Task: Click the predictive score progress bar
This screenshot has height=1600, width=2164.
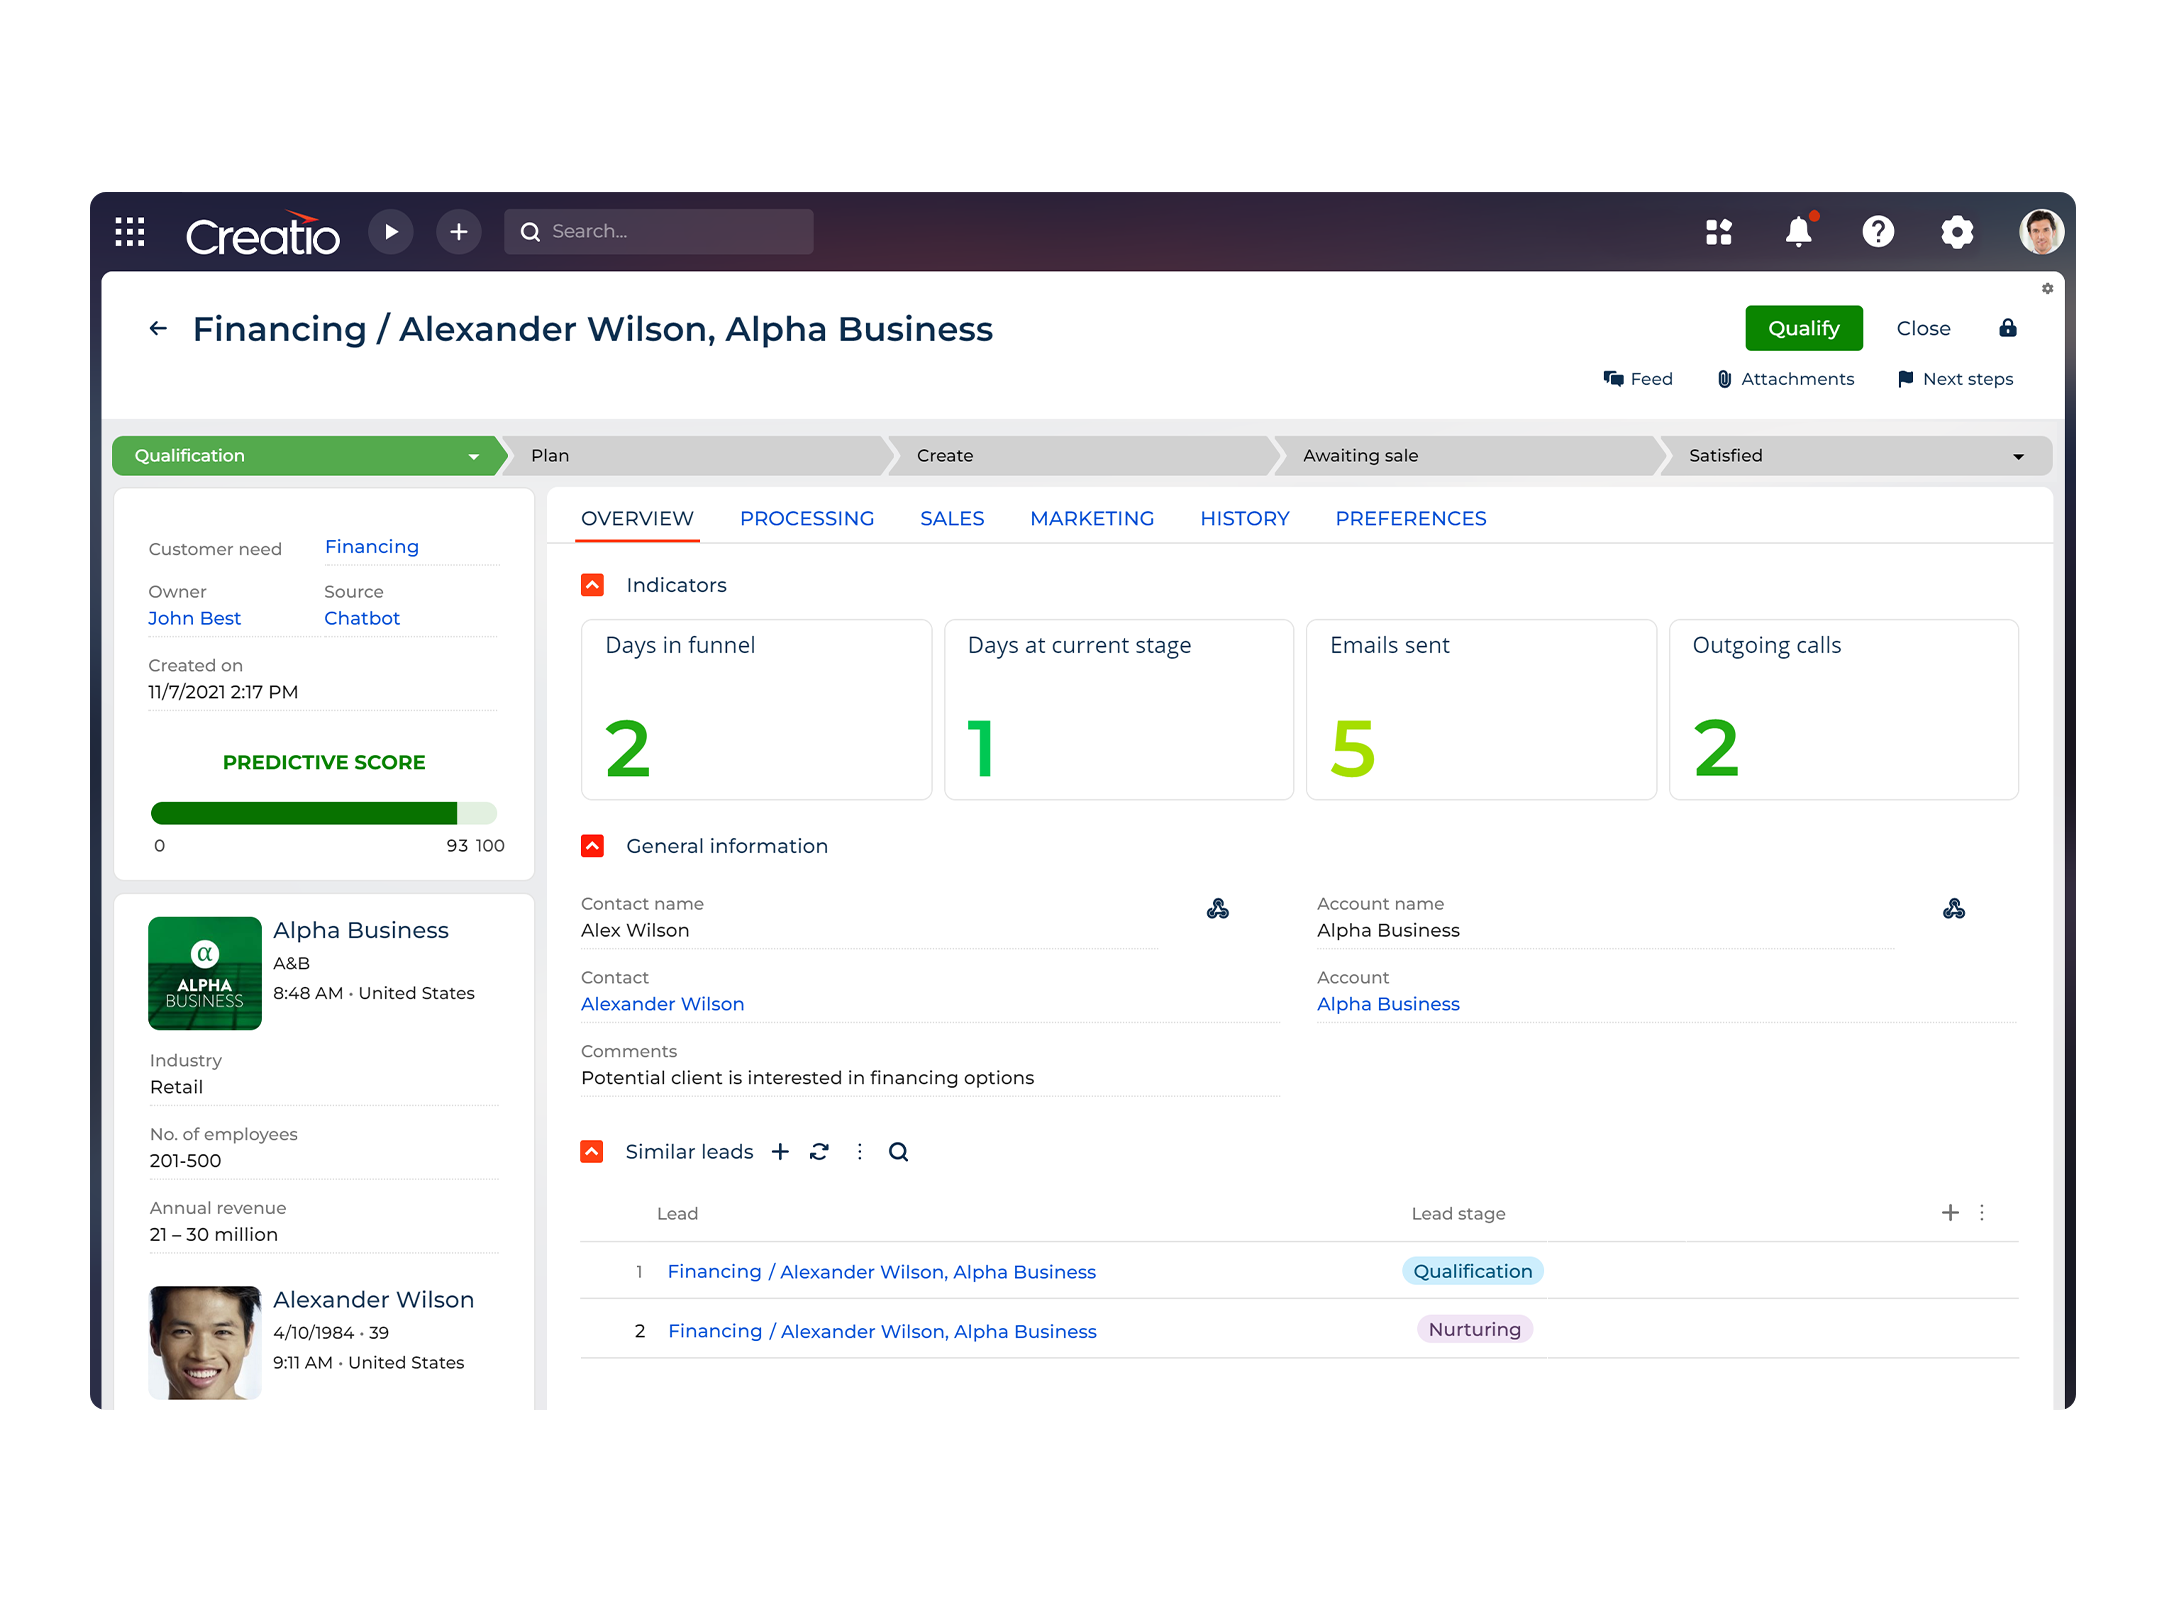Action: coord(323,813)
